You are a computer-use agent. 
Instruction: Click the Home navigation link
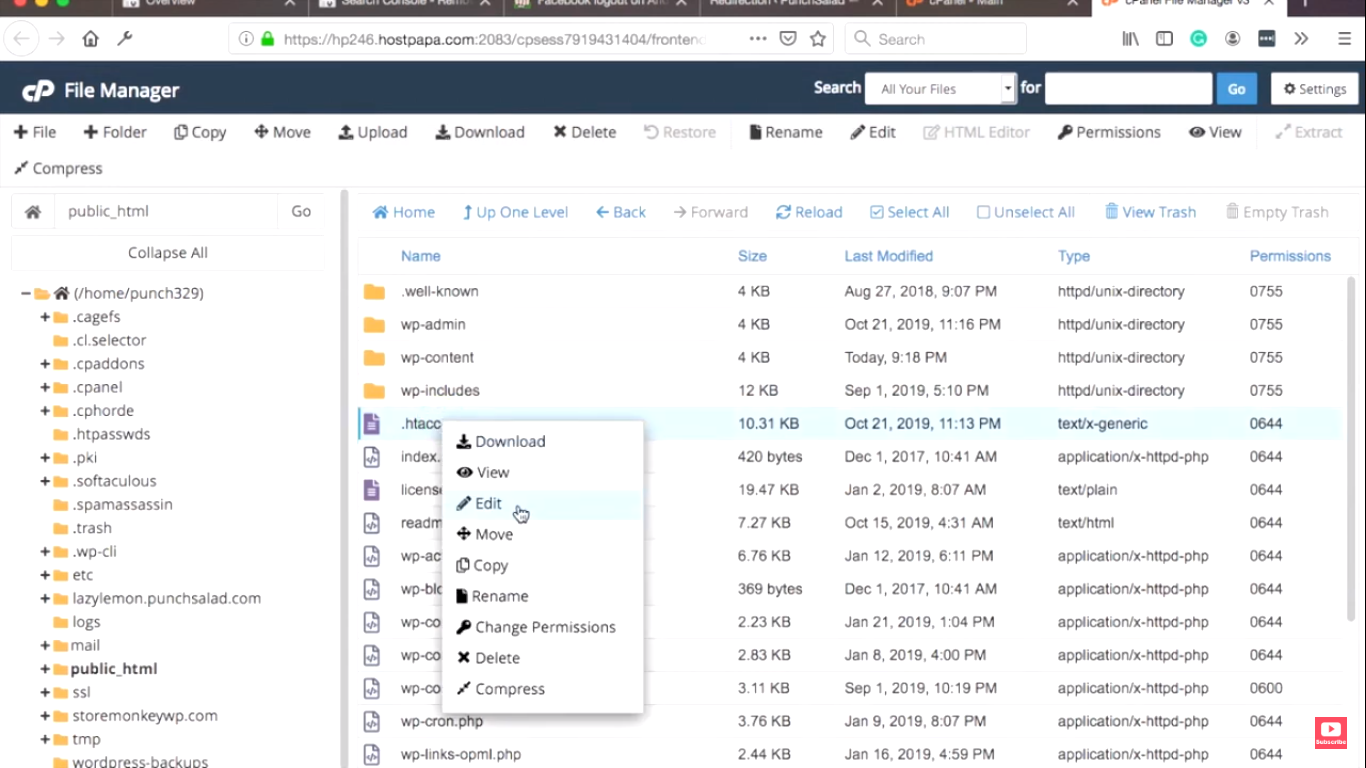point(404,212)
